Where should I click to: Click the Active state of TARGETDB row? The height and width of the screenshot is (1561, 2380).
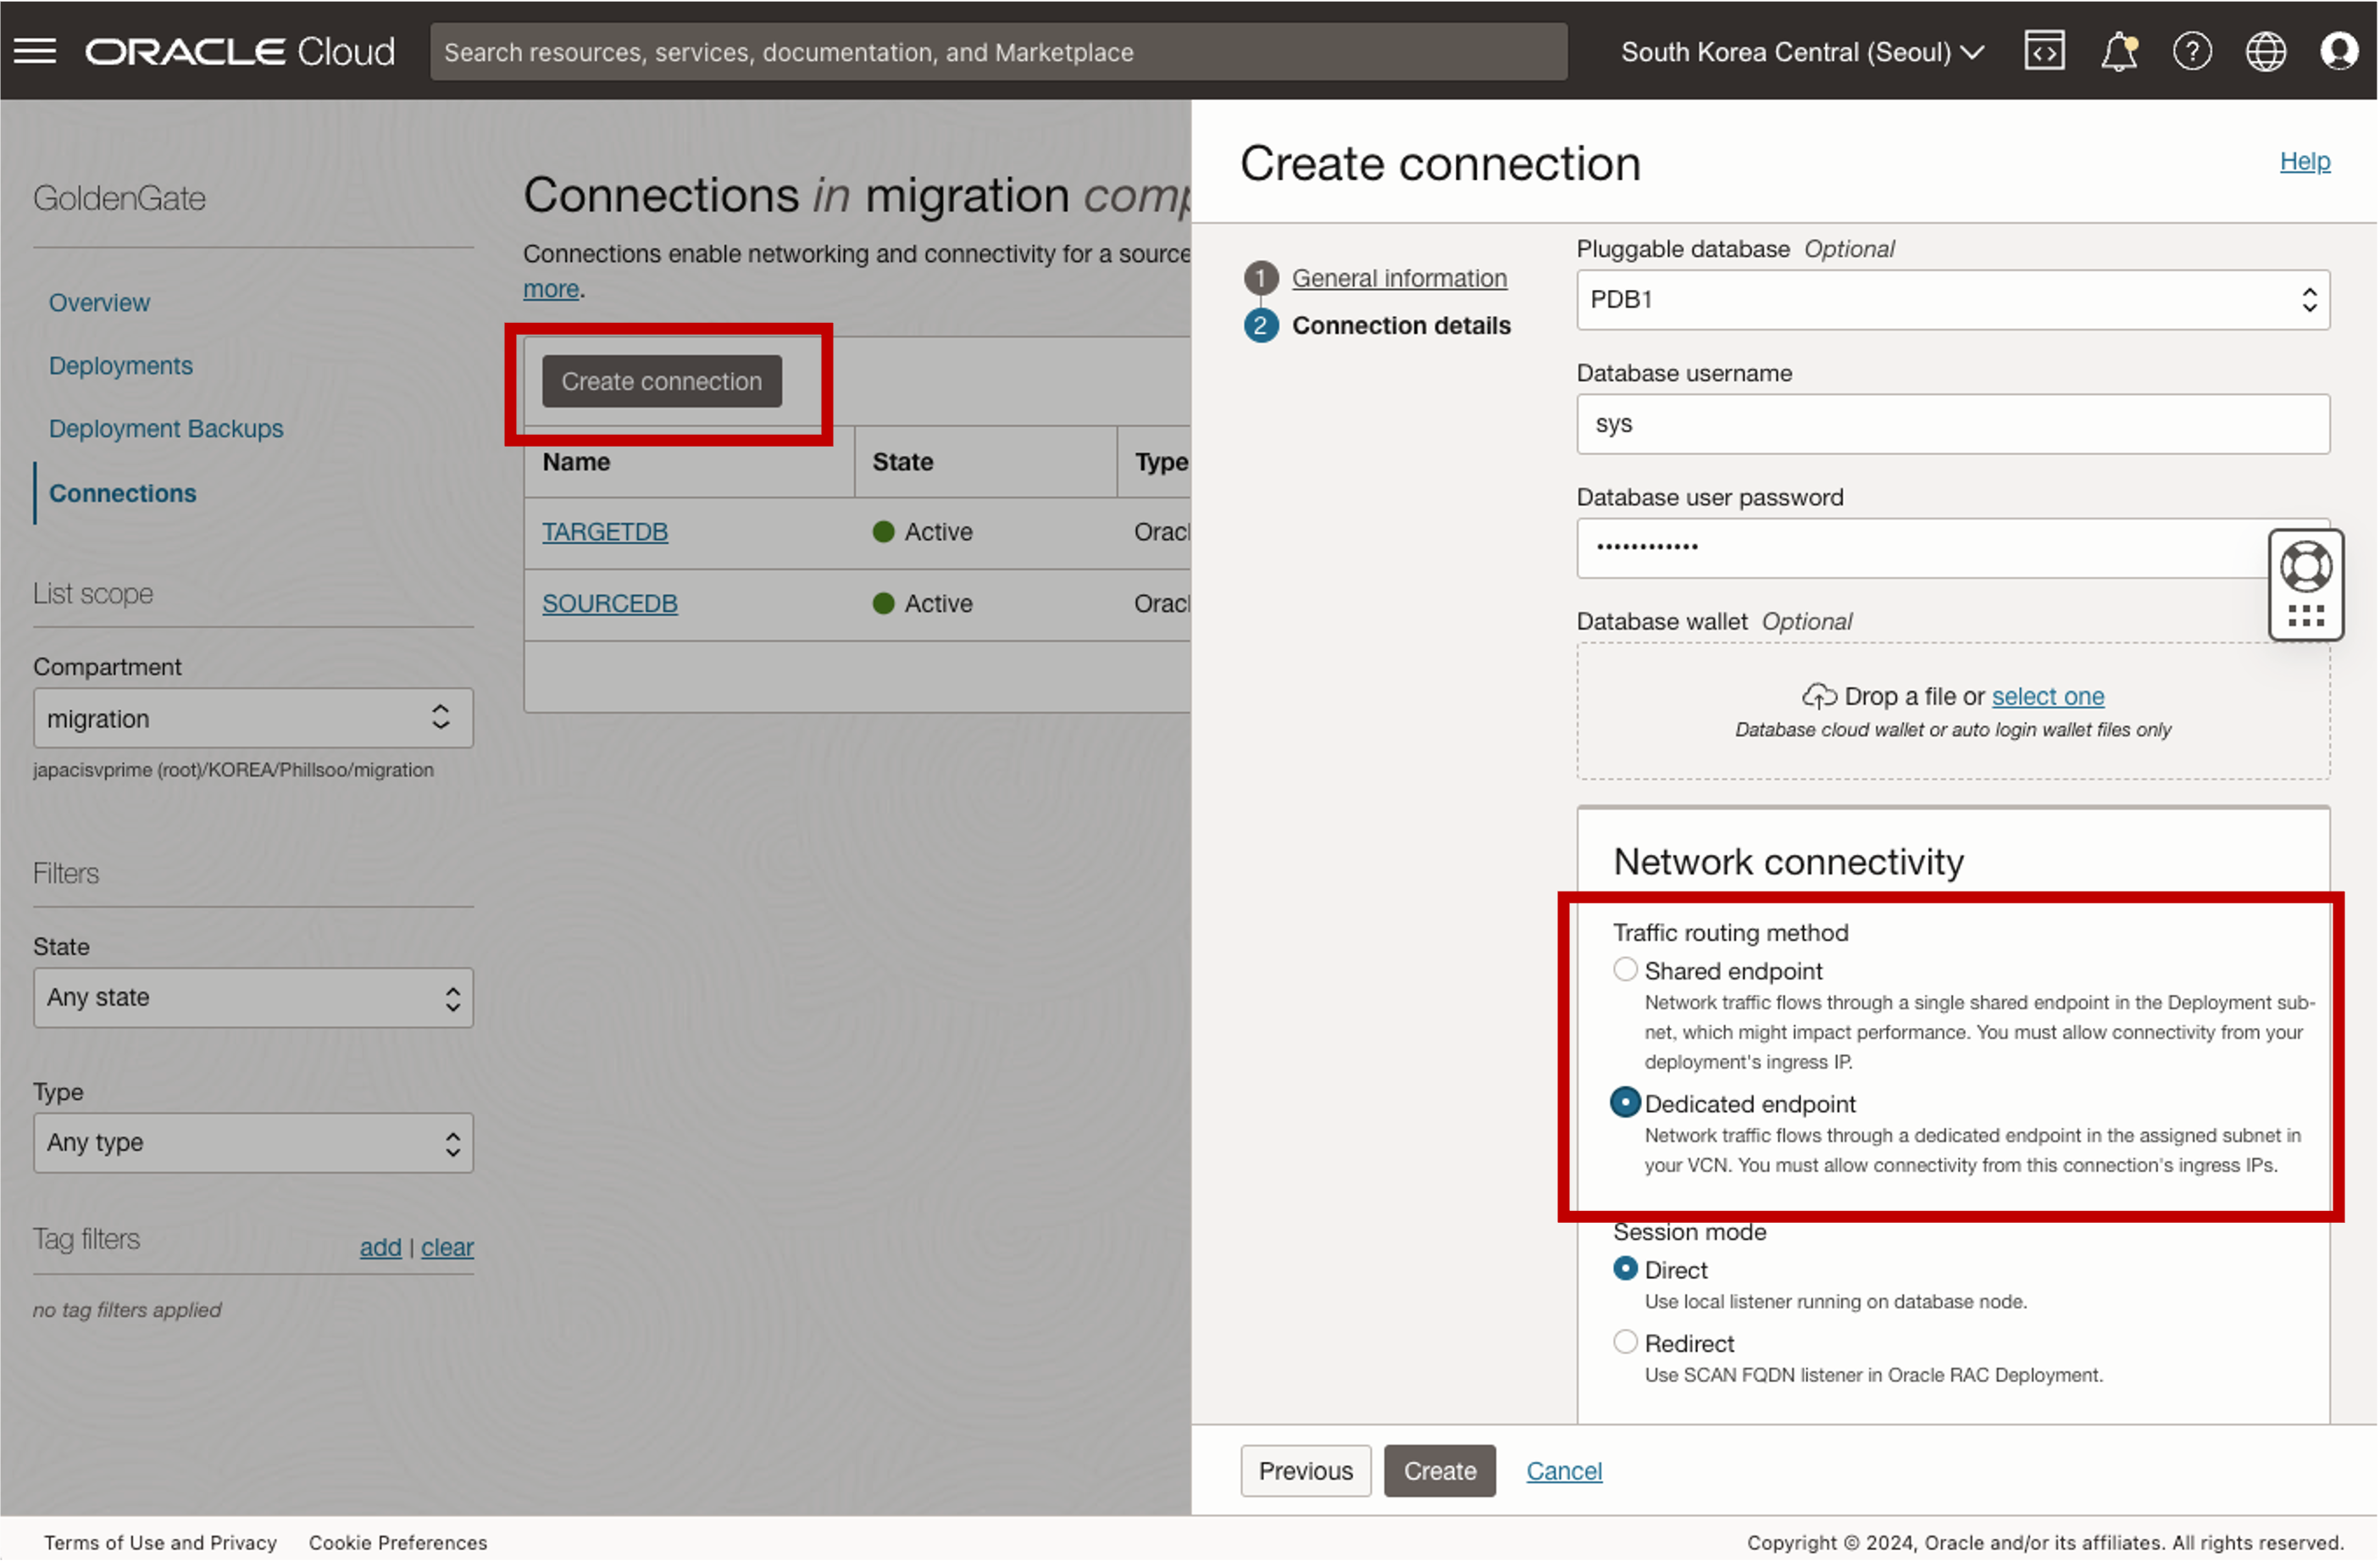coord(922,532)
